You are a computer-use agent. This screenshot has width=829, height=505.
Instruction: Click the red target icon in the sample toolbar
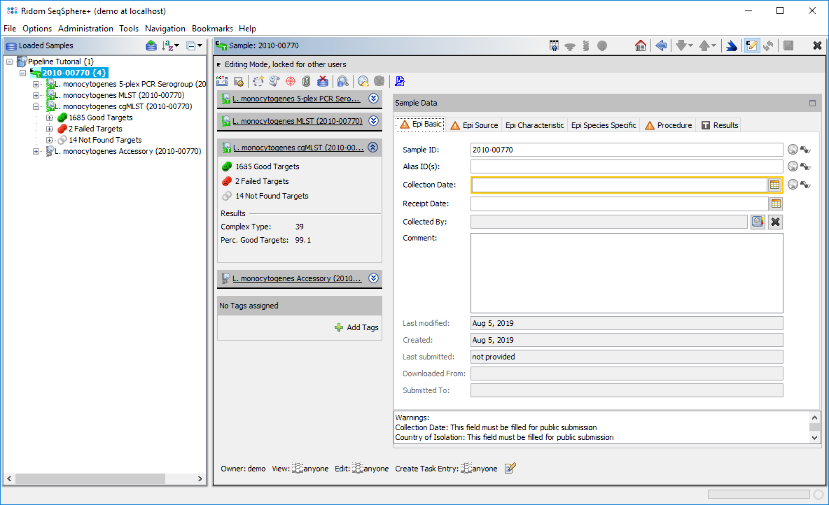290,81
